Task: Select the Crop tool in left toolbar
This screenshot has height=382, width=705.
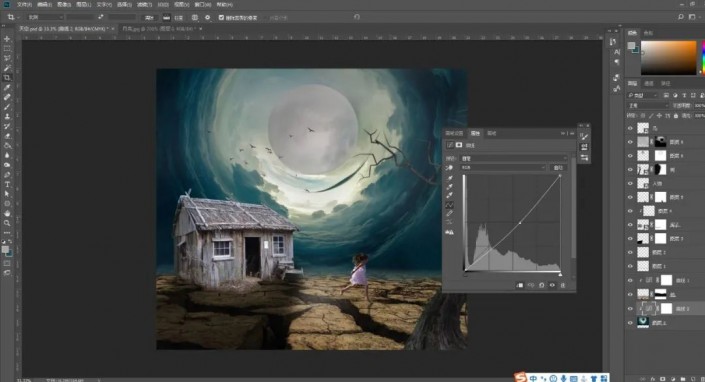Action: coord(7,78)
